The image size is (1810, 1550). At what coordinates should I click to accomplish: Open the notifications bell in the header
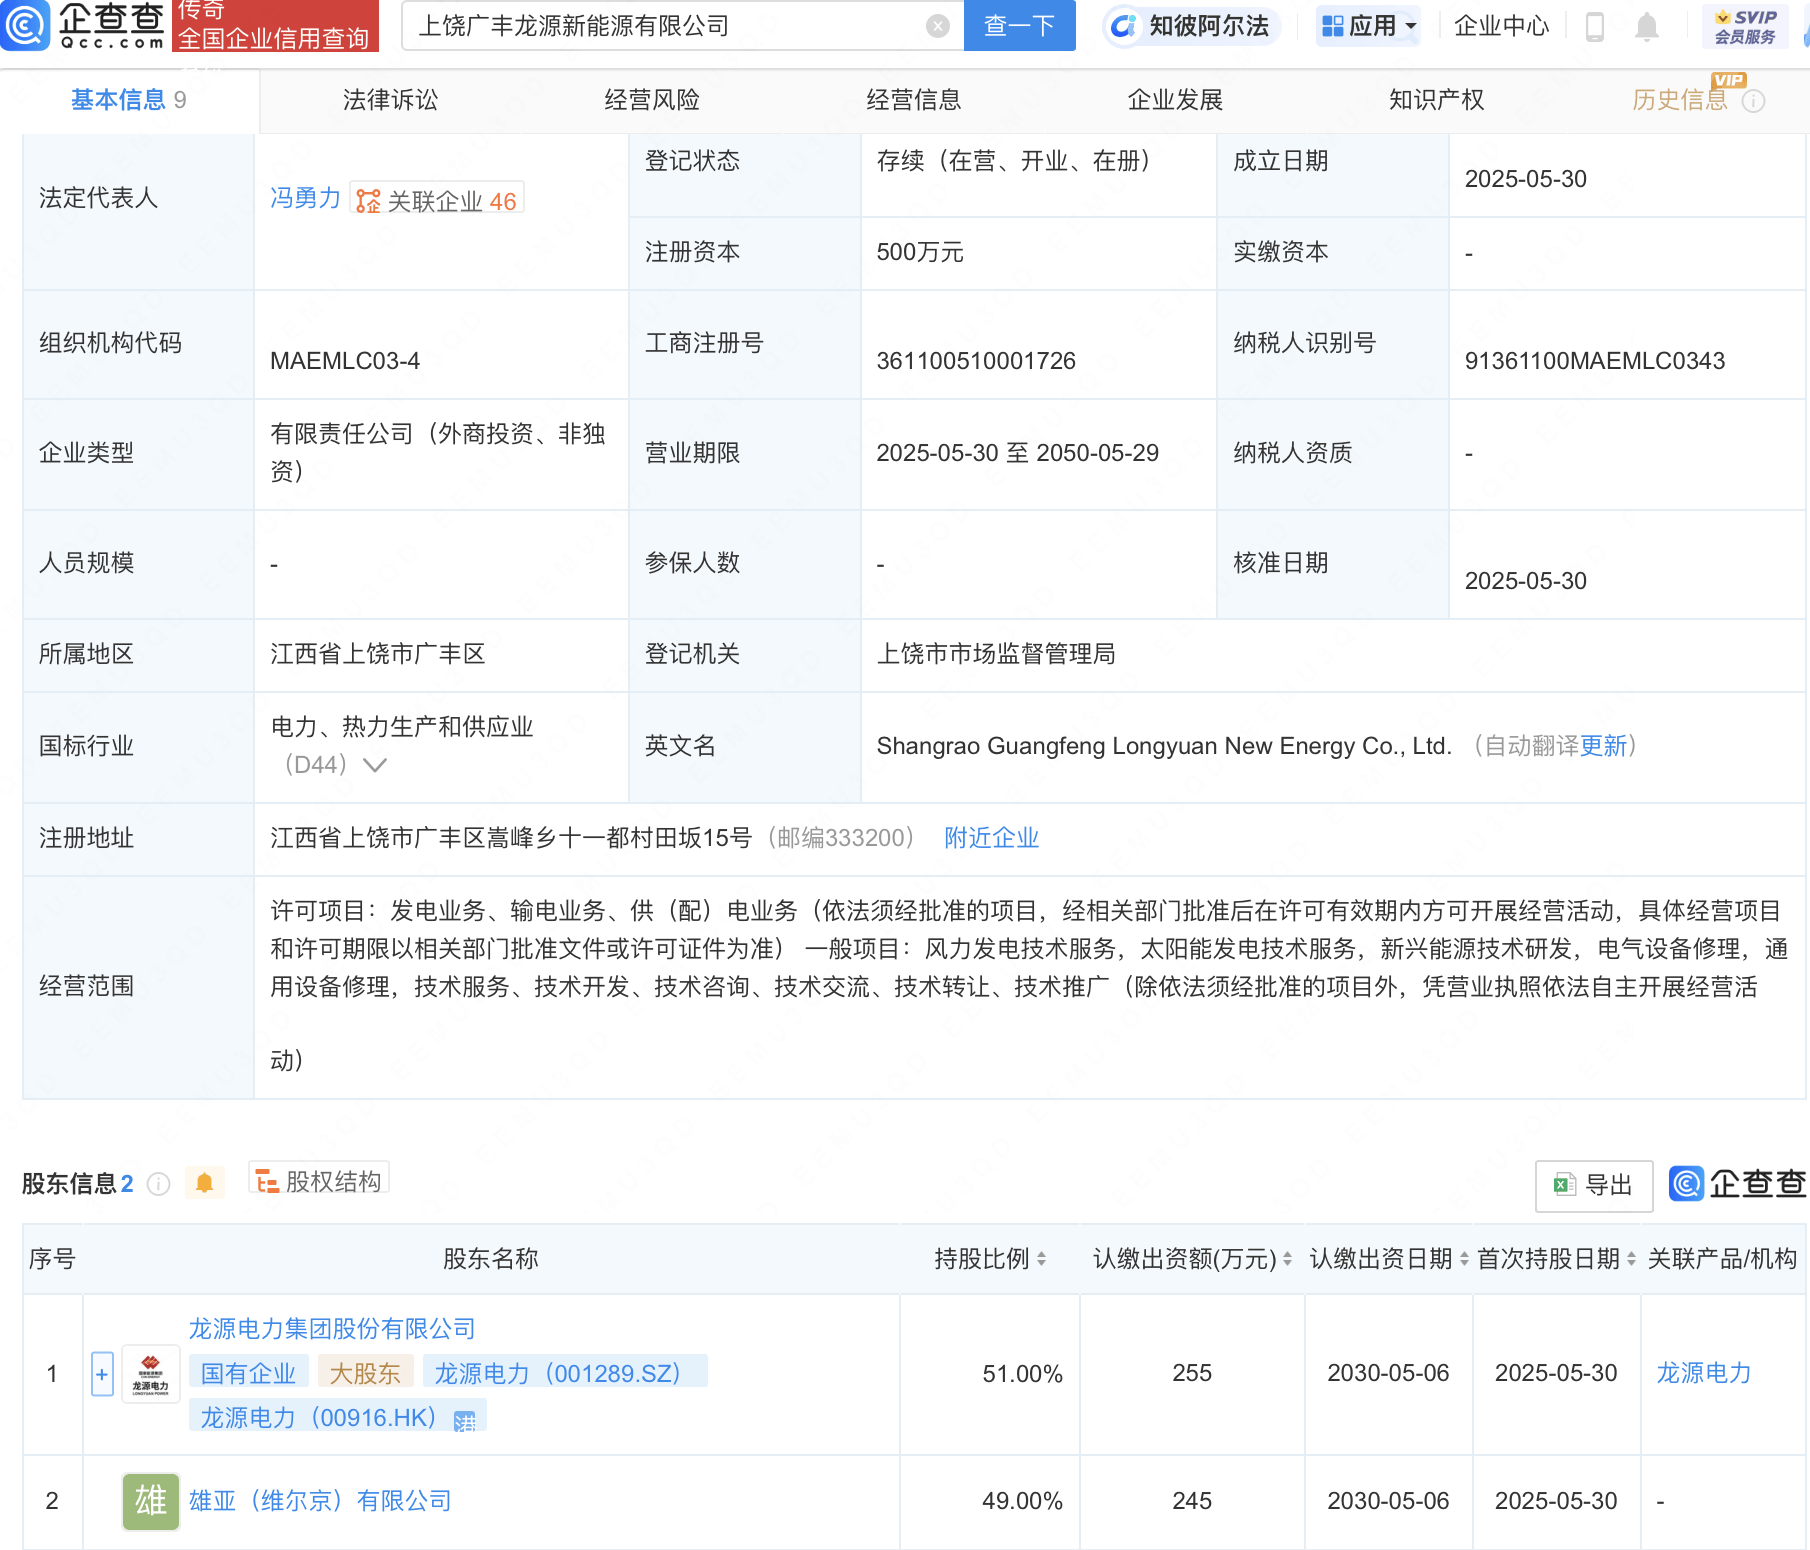pos(1646,27)
